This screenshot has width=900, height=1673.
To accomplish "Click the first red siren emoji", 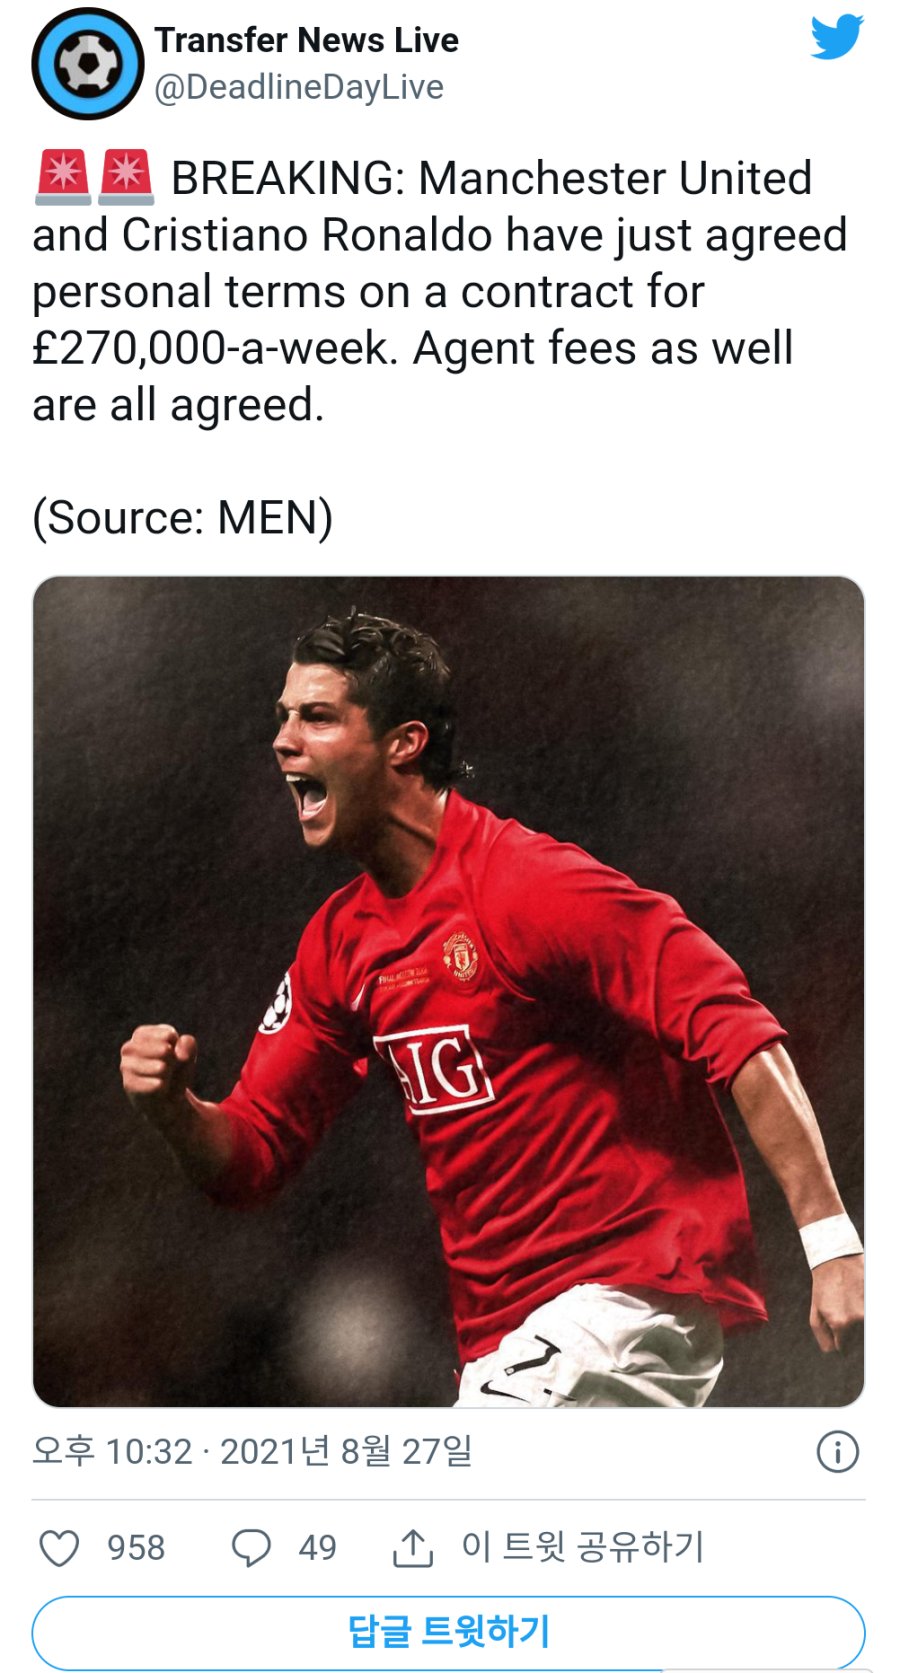I will [63, 177].
